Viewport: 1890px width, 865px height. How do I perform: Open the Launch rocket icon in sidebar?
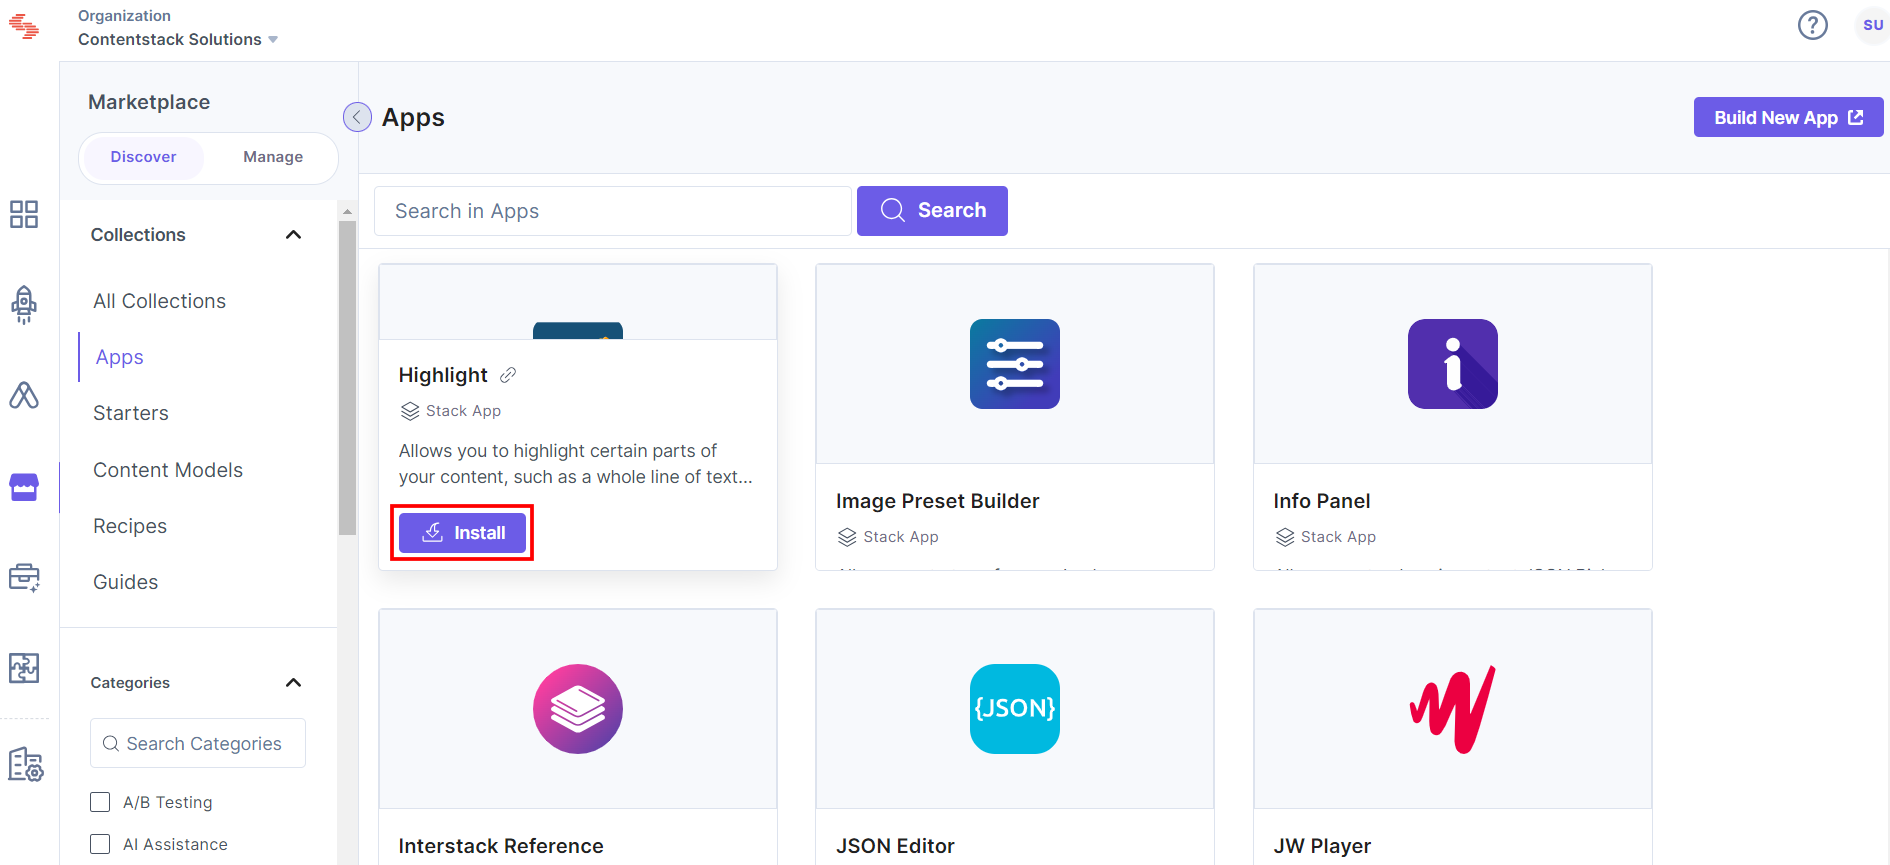point(24,304)
